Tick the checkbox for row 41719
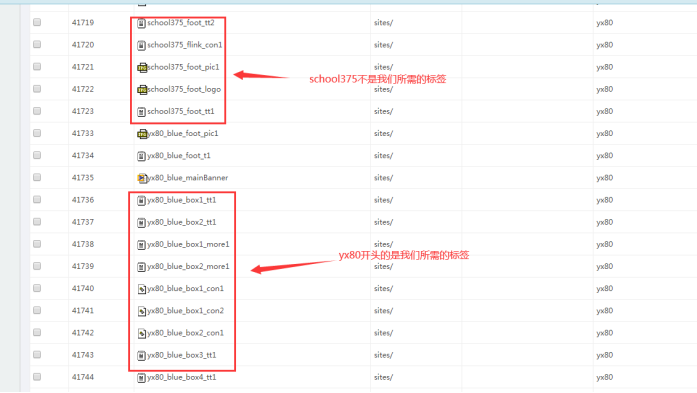This screenshot has height=393, width=697. [x=37, y=22]
